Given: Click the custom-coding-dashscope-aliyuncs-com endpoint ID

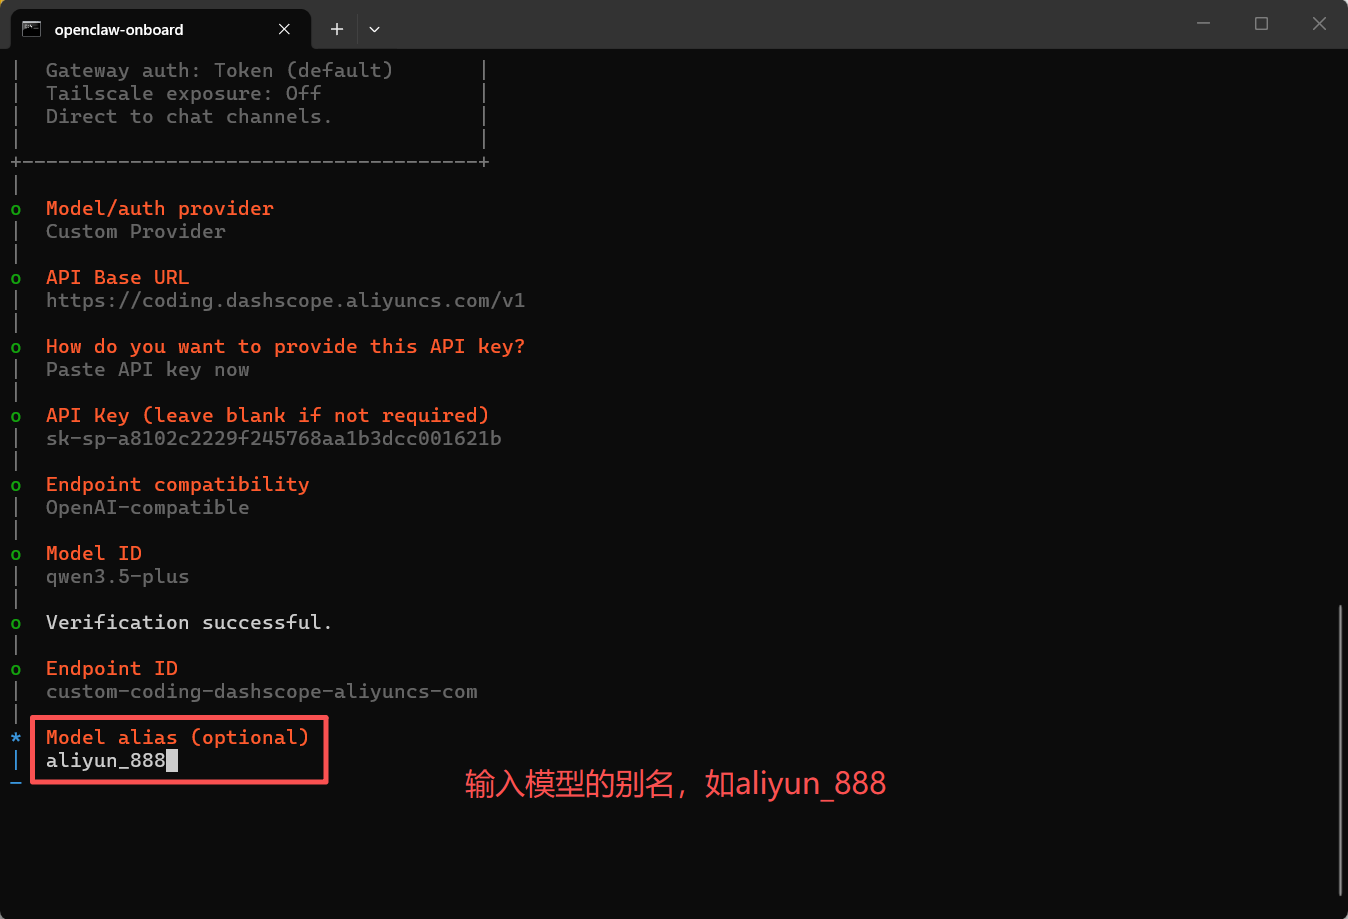Looking at the screenshot, I should [261, 691].
